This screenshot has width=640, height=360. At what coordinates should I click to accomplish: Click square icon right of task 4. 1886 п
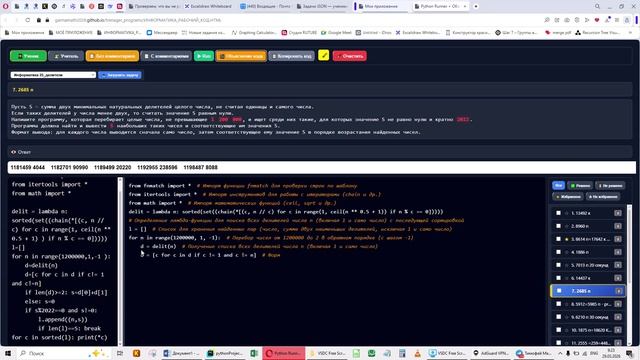click(618, 252)
